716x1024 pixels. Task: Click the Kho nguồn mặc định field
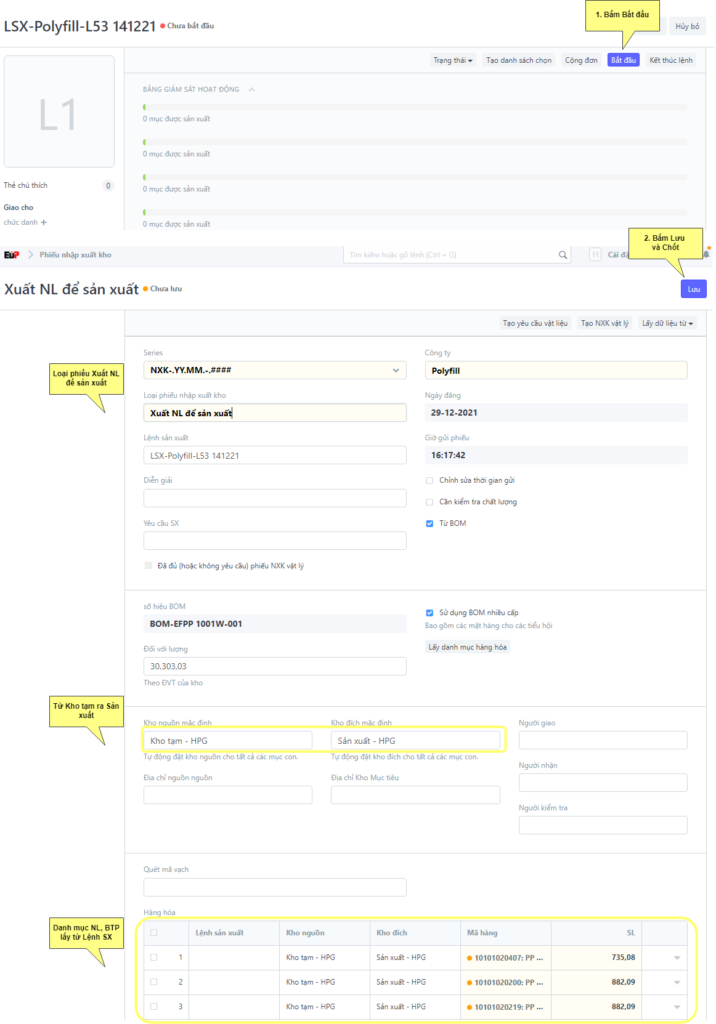click(x=228, y=740)
